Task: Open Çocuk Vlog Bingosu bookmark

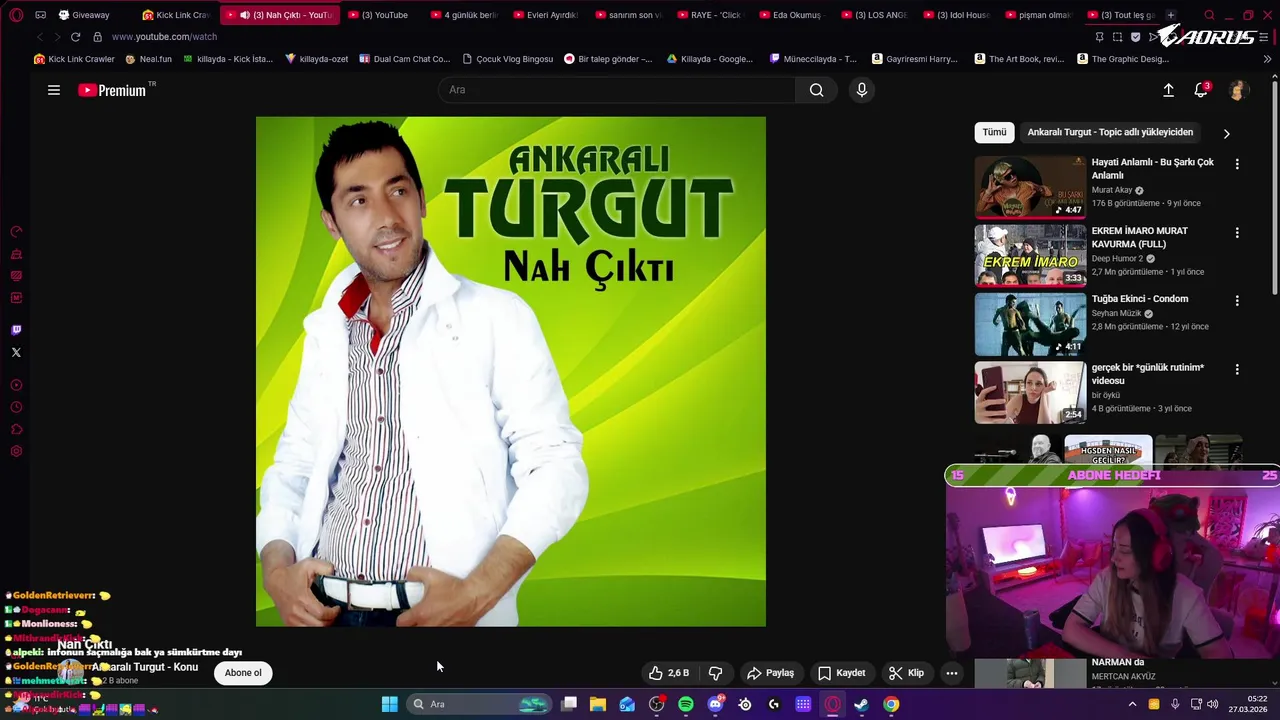Action: [507, 59]
